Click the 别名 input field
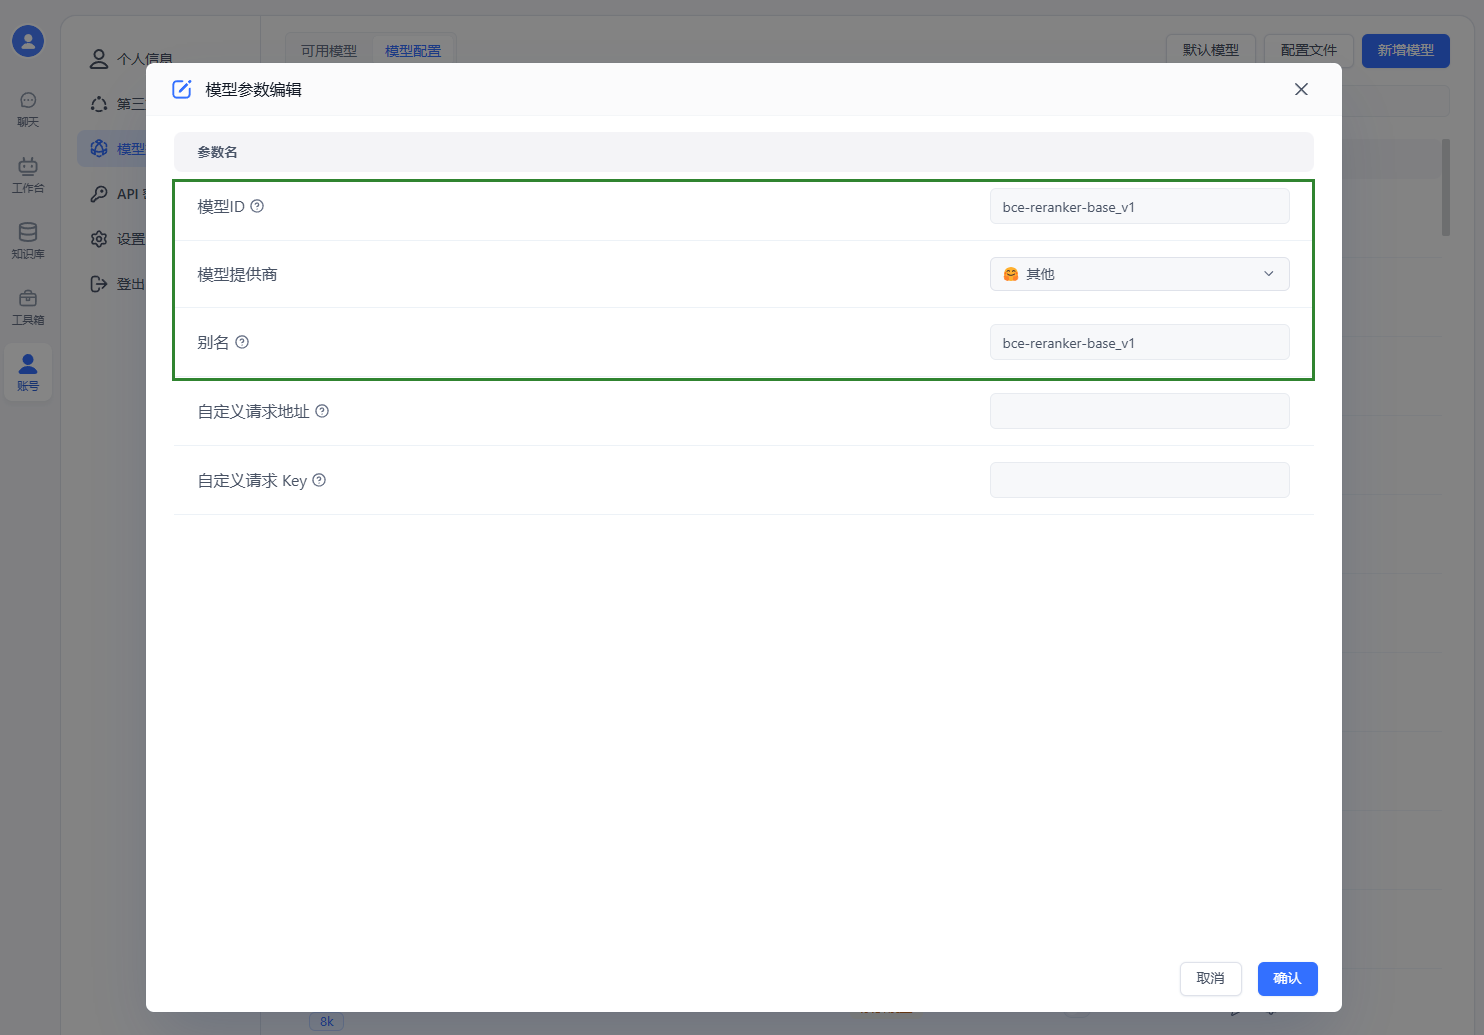This screenshot has height=1035, width=1484. click(1140, 342)
